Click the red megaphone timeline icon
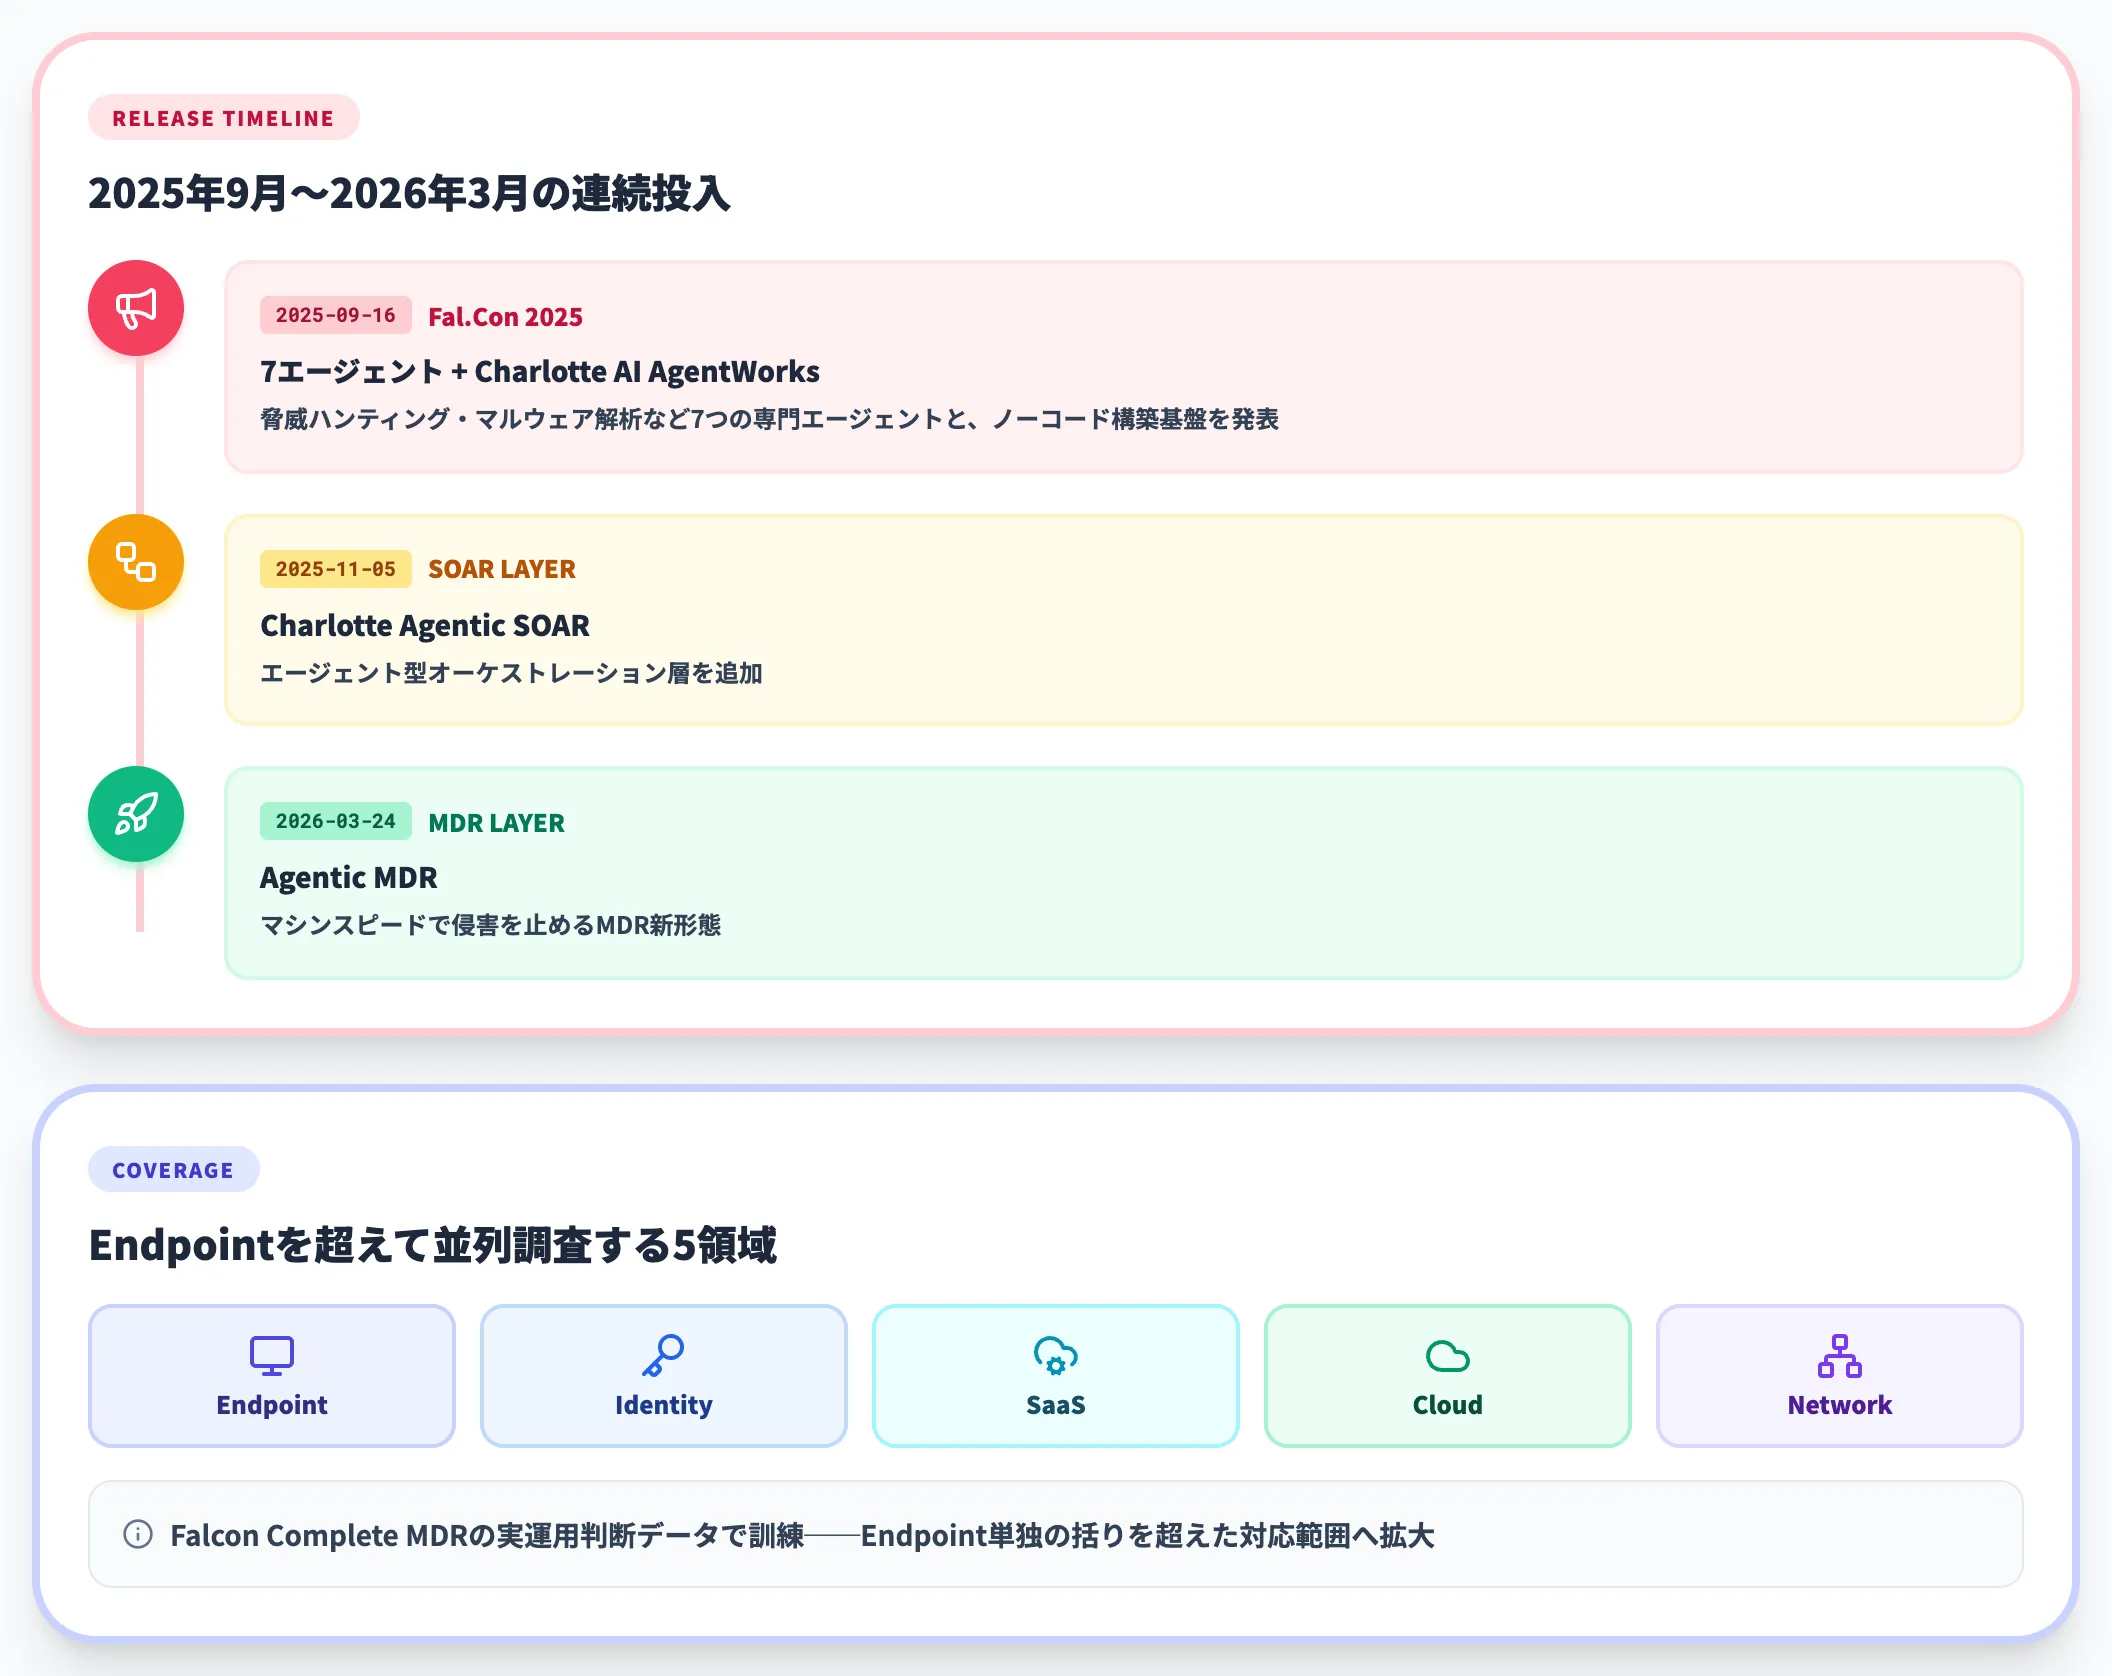This screenshot has height=1676, width=2112. click(136, 308)
